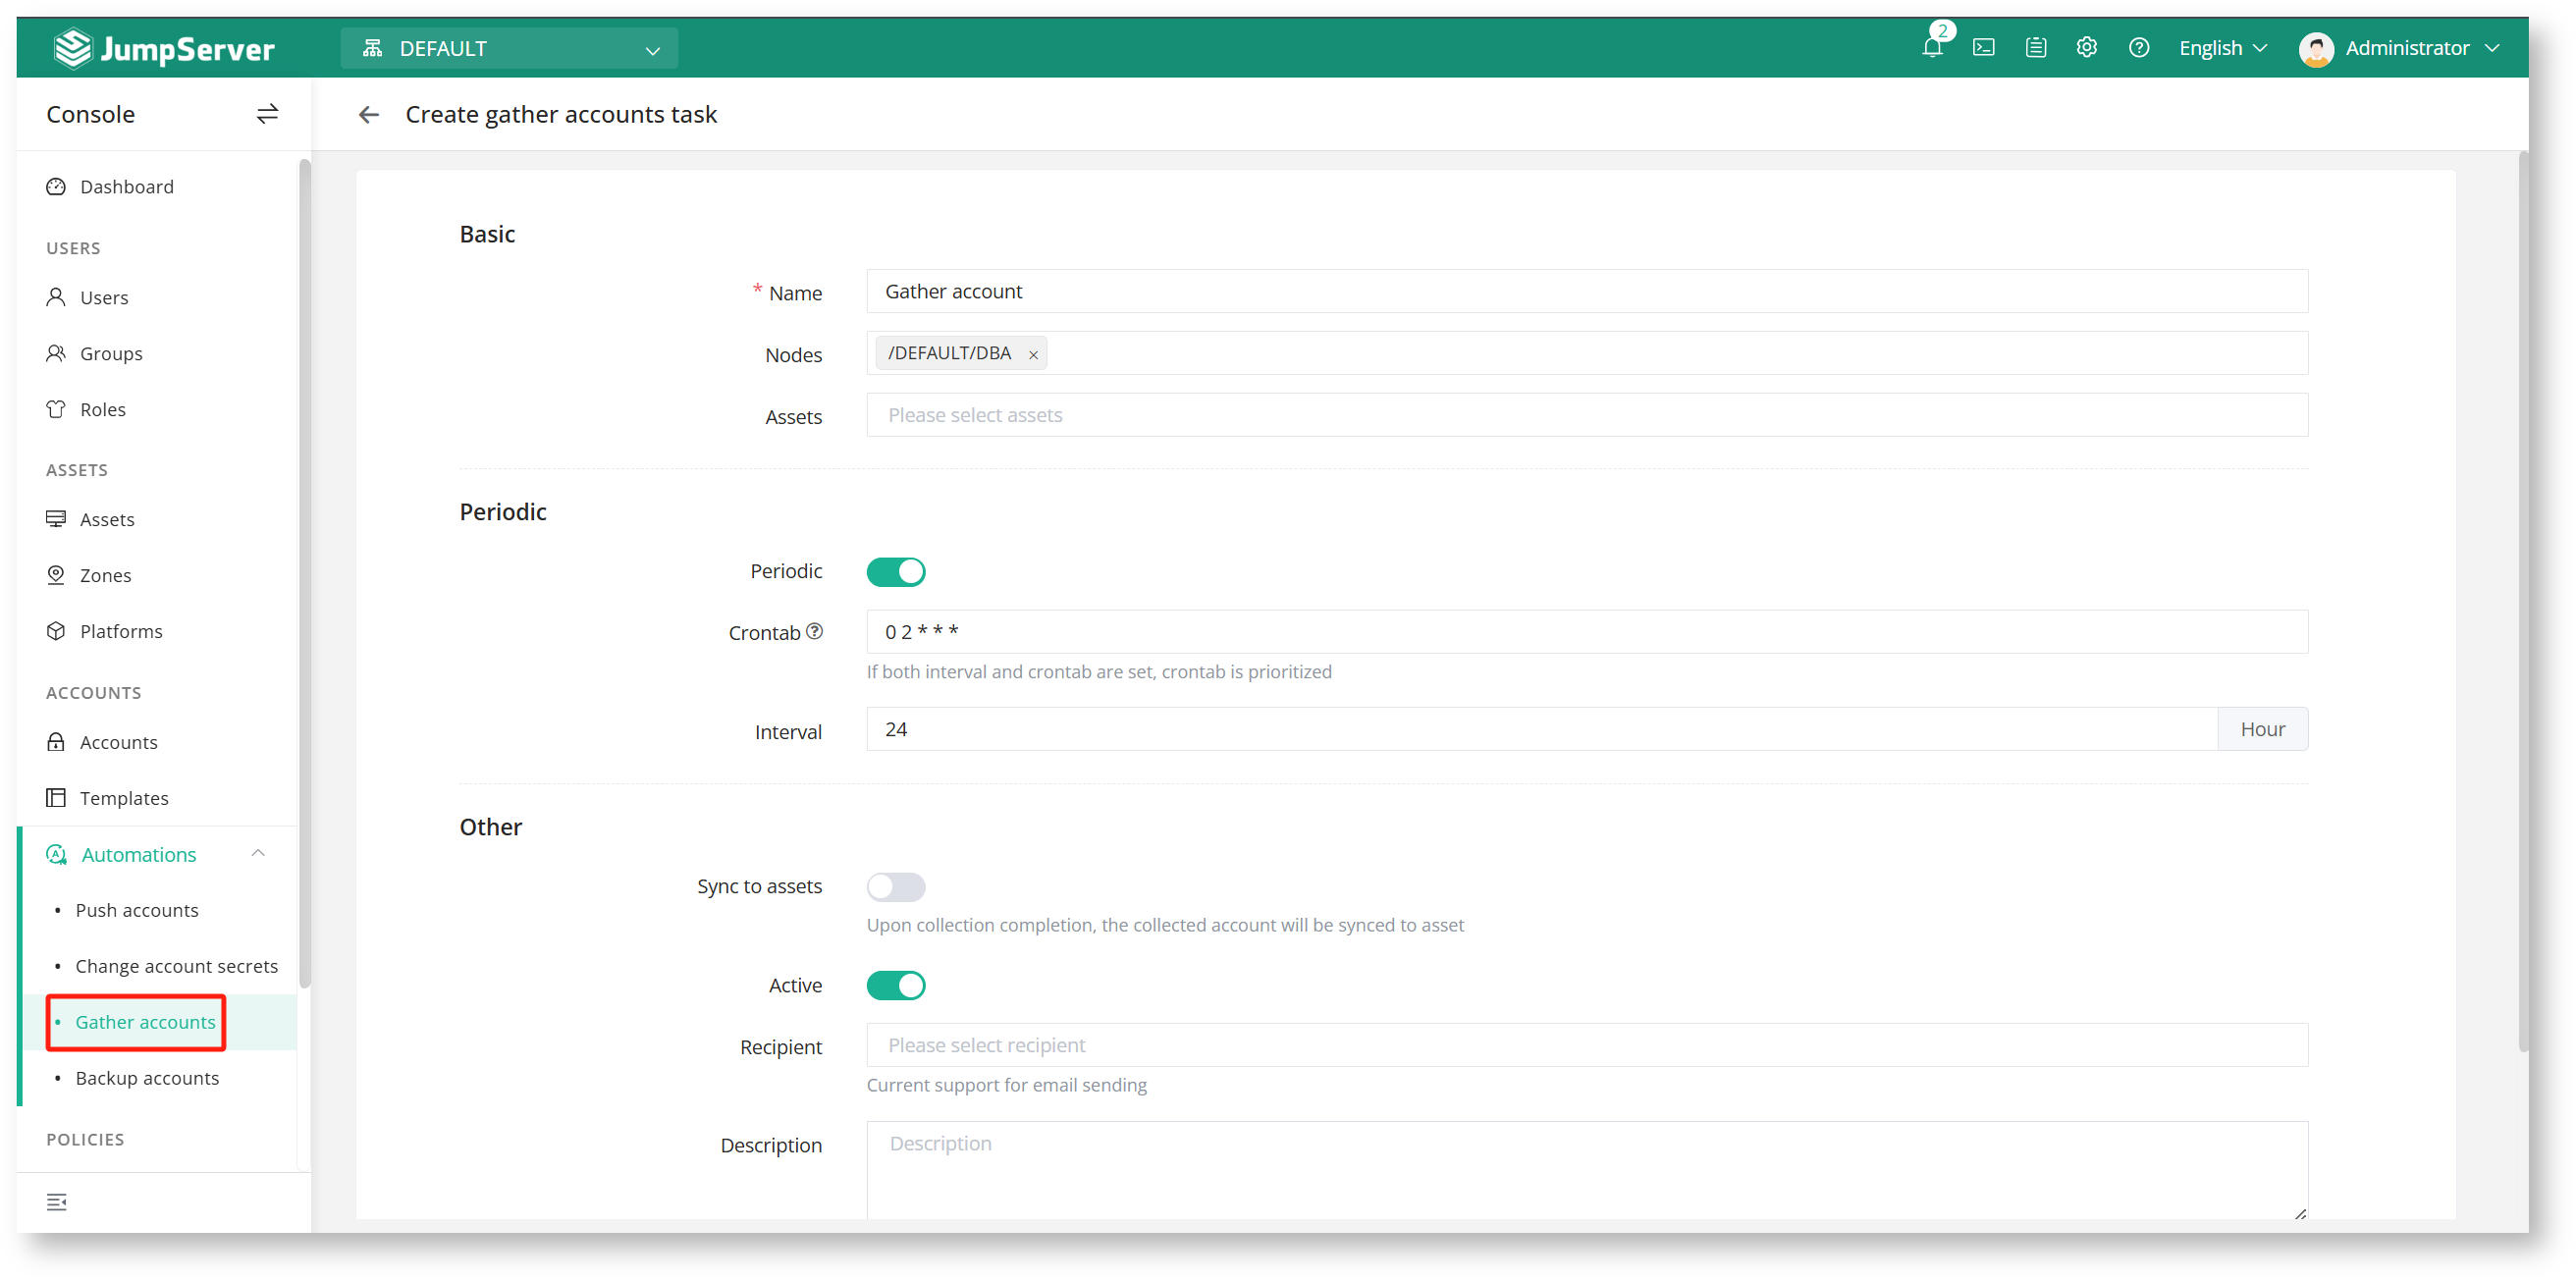The image size is (2576, 1280).
Task: Open the tickets list icon in header
Action: coord(2035,47)
